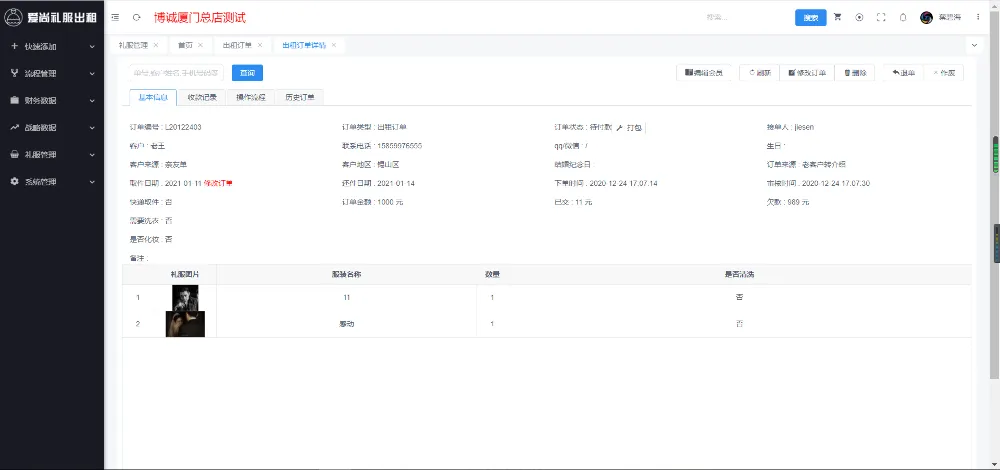Open the shopping cart icon

click(x=837, y=18)
